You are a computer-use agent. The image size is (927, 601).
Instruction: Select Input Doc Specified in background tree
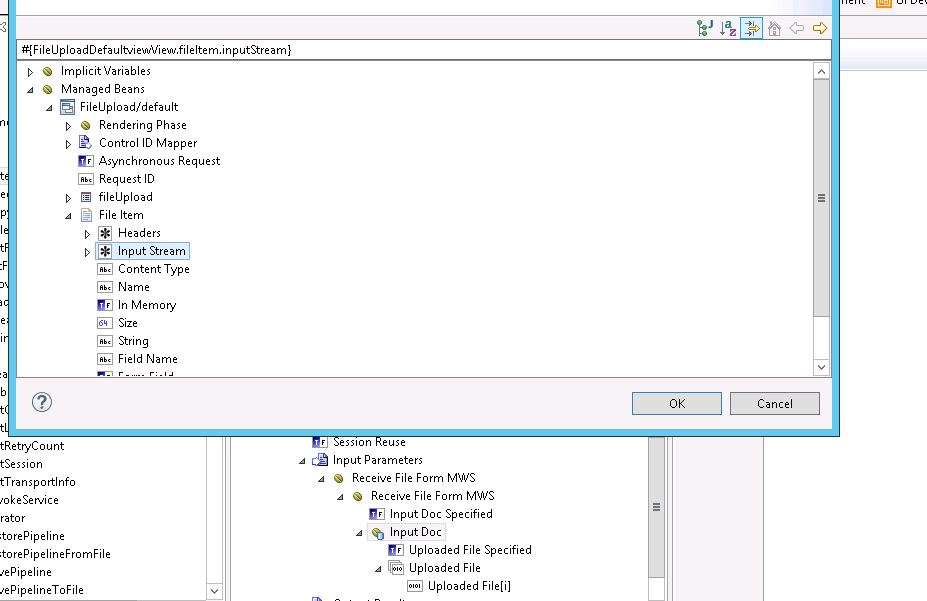click(441, 514)
